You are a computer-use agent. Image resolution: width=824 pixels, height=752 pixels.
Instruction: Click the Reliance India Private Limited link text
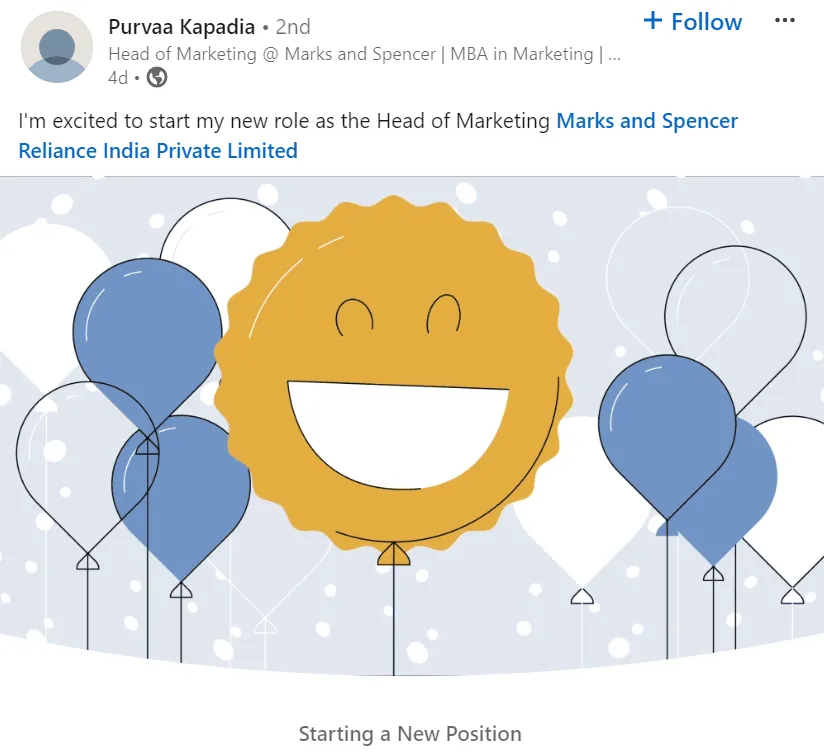(x=158, y=151)
